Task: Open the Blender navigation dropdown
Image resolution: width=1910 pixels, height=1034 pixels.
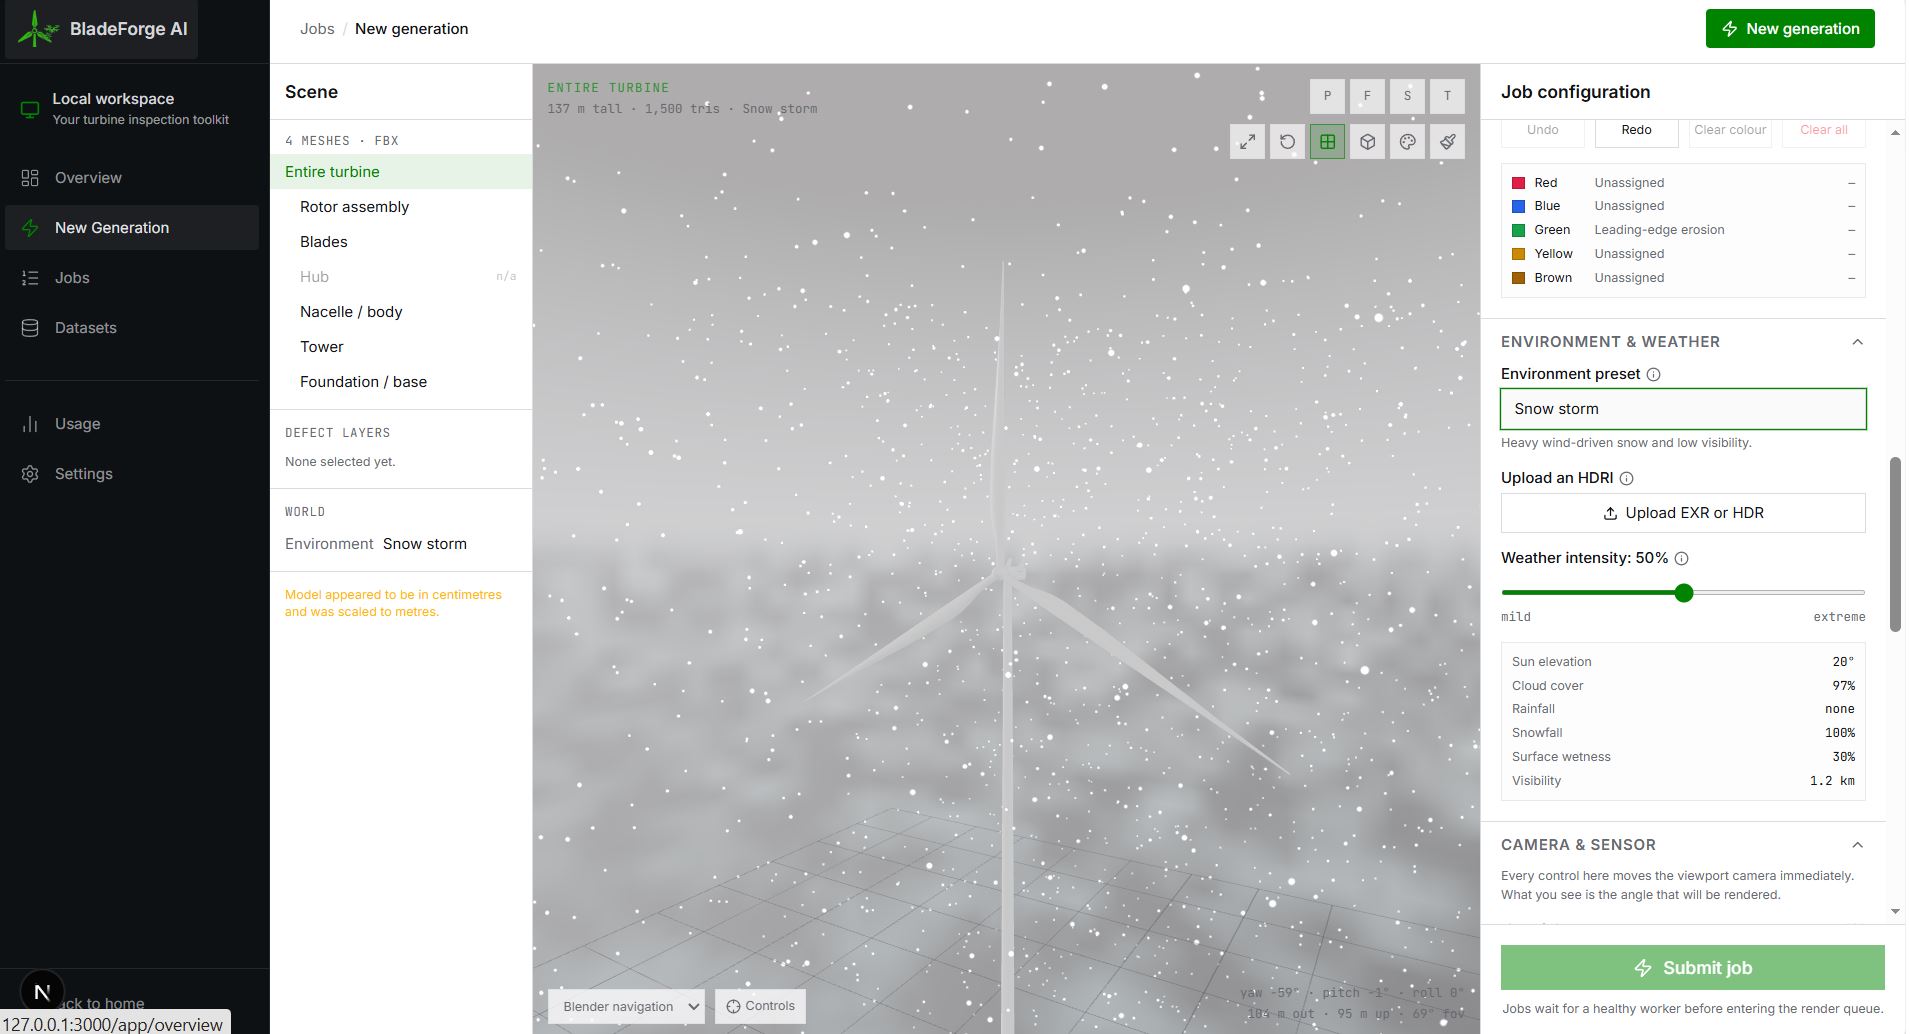Action: [628, 1006]
